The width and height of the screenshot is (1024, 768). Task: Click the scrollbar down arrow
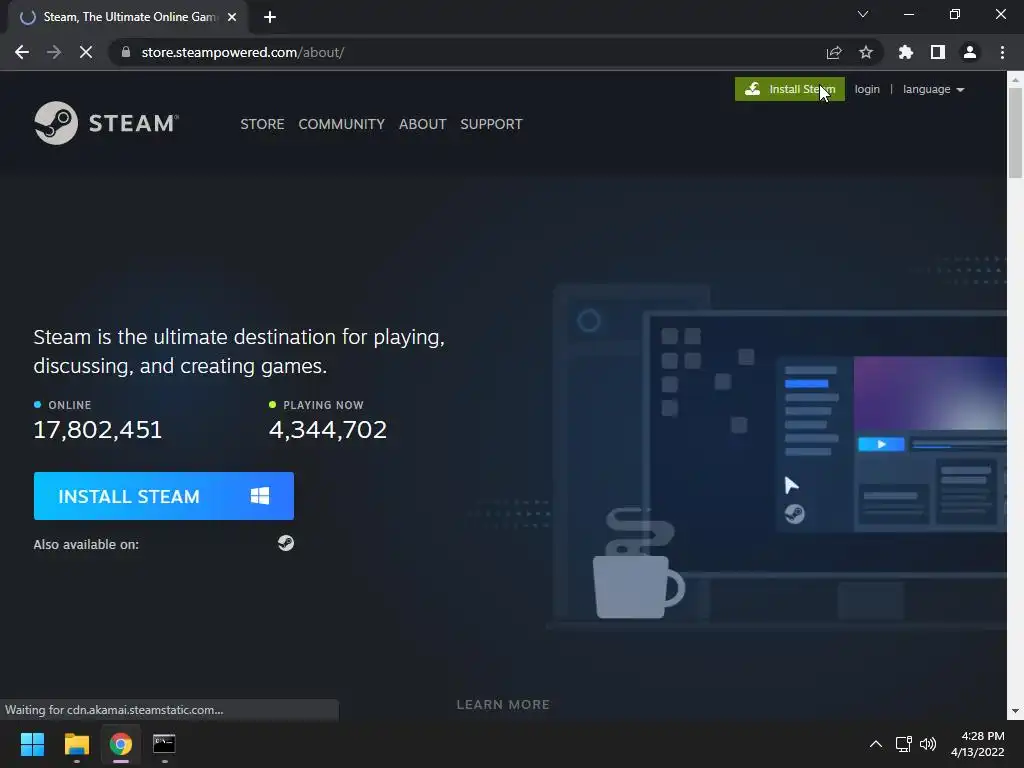tap(1015, 711)
